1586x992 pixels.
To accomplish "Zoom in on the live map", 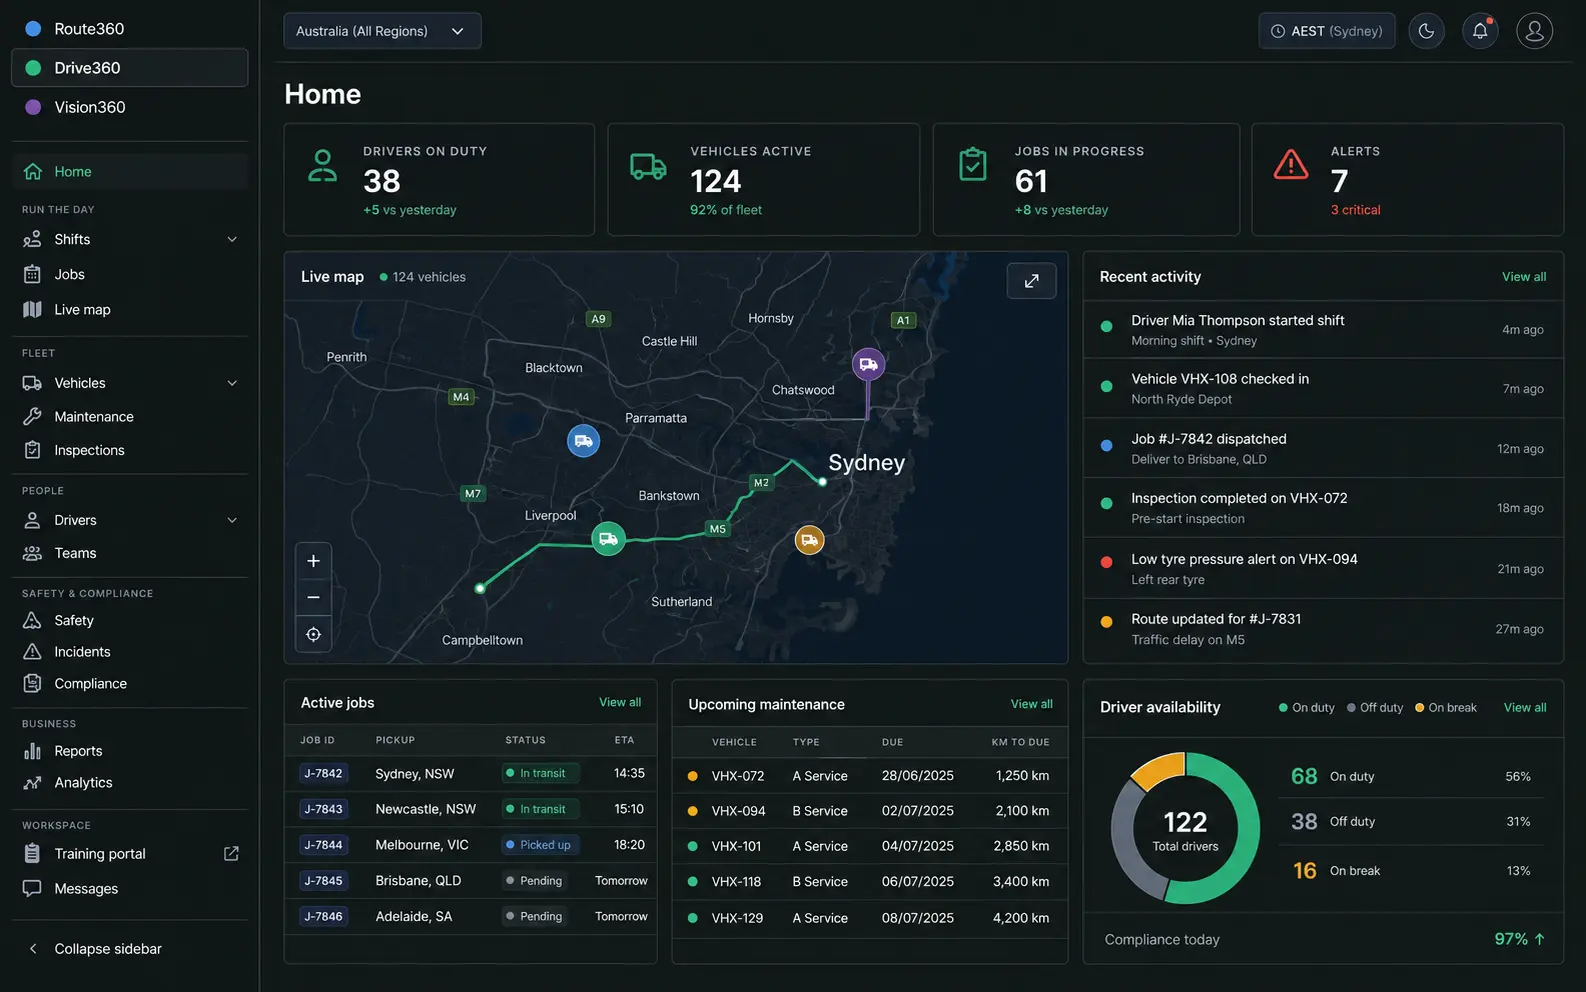I will pos(313,561).
